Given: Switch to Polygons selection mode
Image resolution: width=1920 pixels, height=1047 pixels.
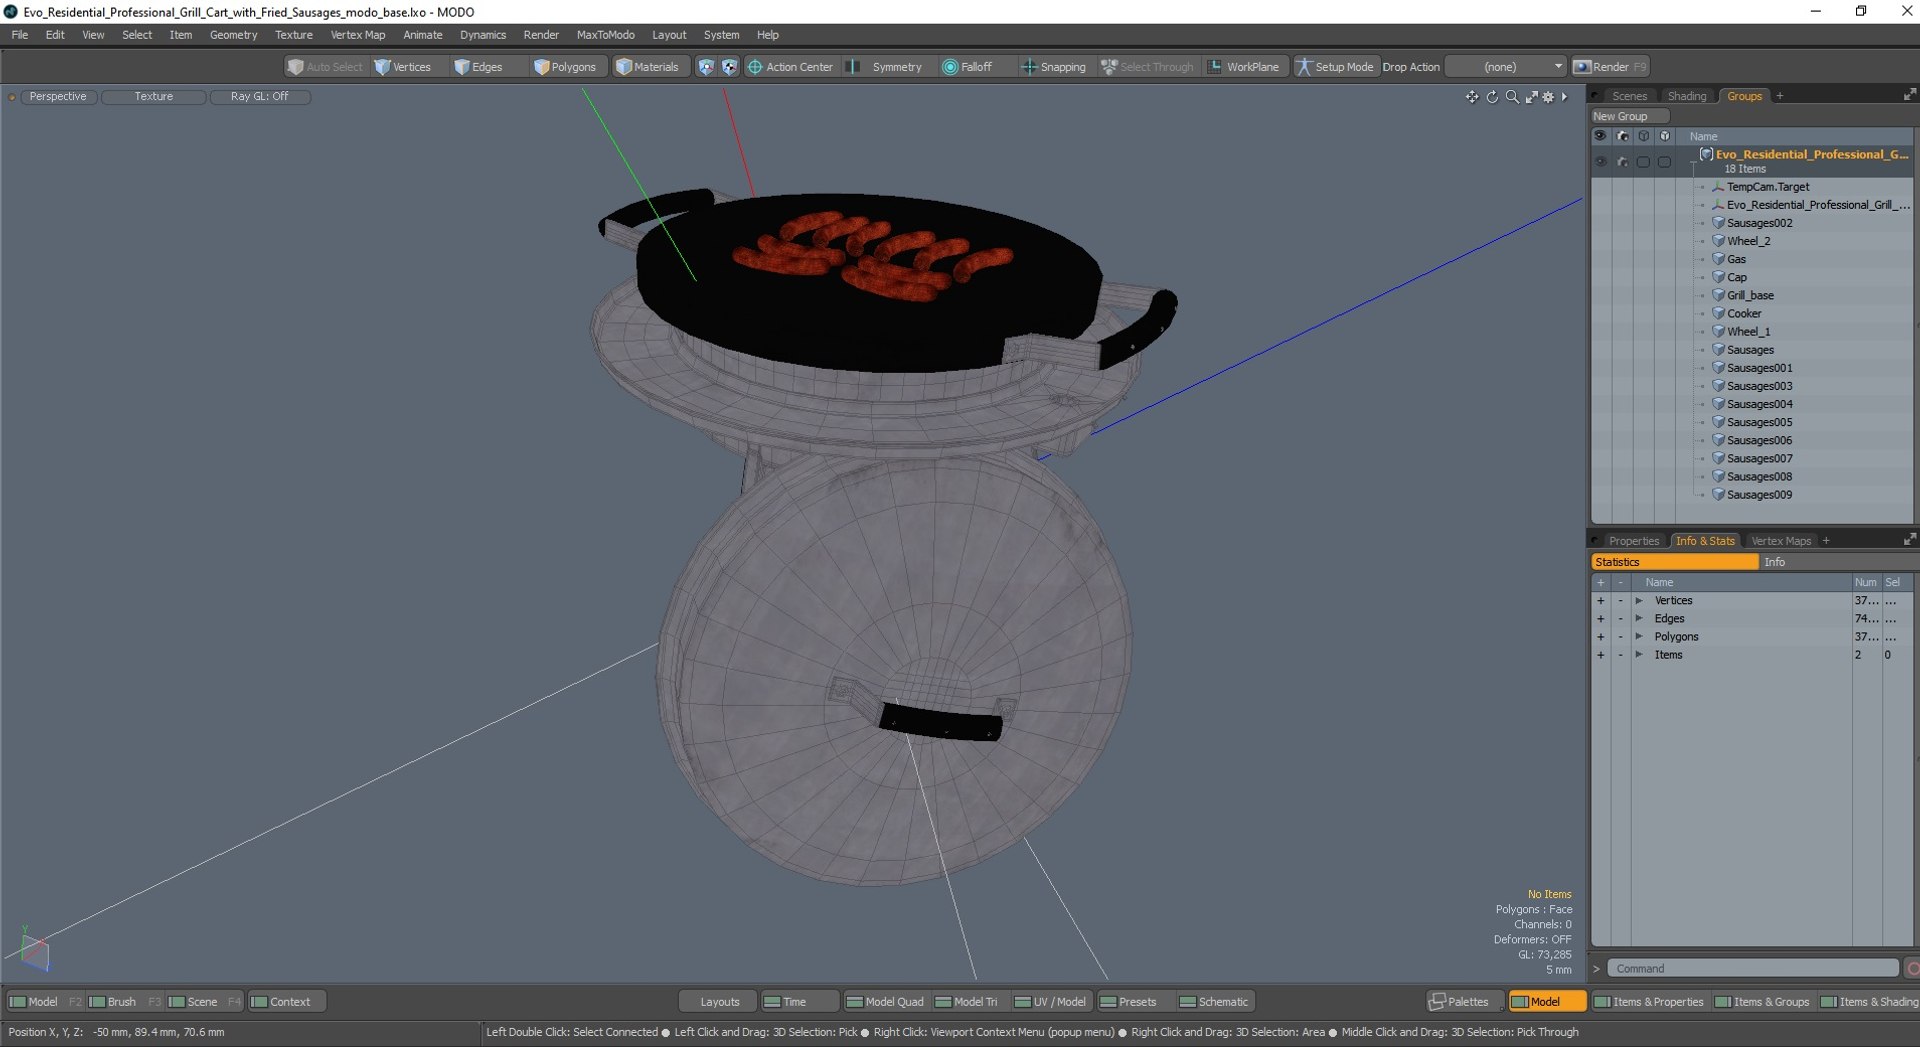Looking at the screenshot, I should click(565, 67).
